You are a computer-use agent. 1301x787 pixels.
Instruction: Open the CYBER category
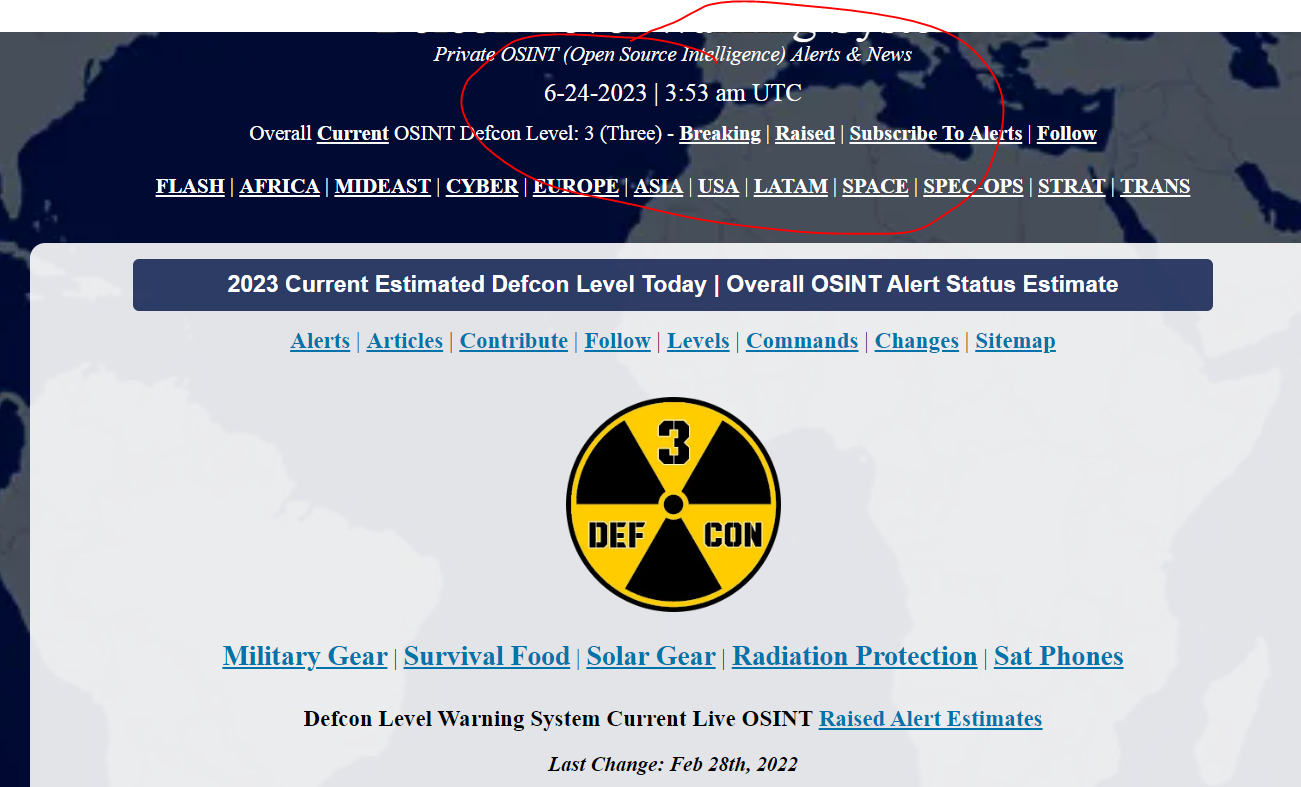click(482, 186)
